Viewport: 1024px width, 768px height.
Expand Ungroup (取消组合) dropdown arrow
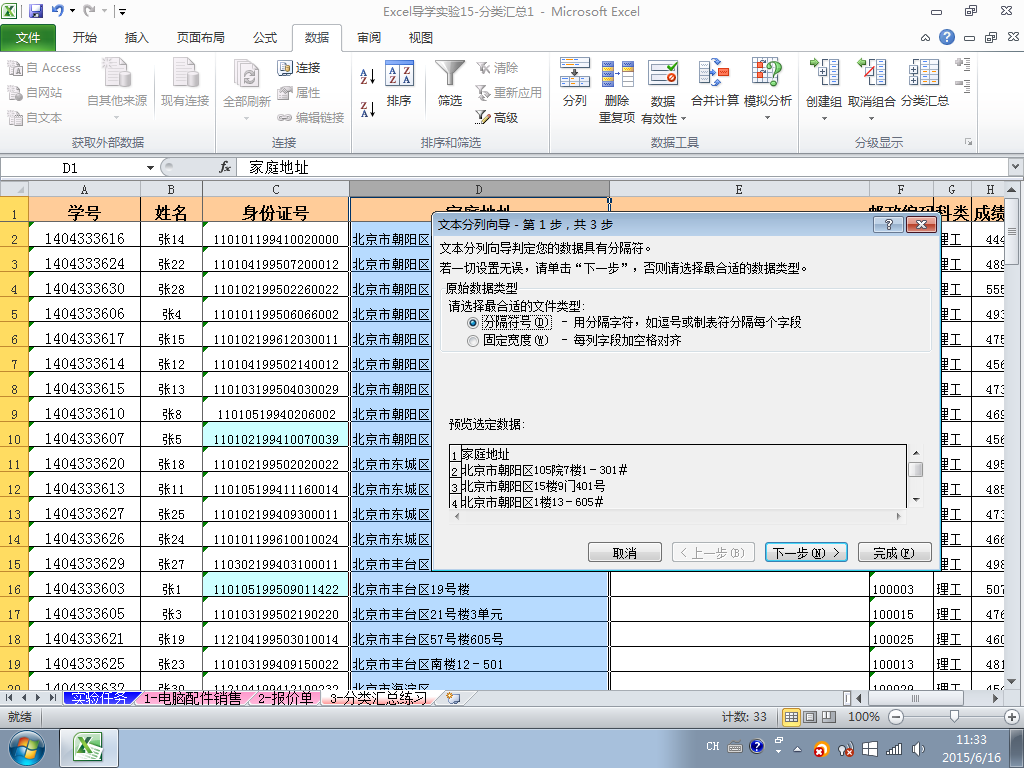pos(872,119)
